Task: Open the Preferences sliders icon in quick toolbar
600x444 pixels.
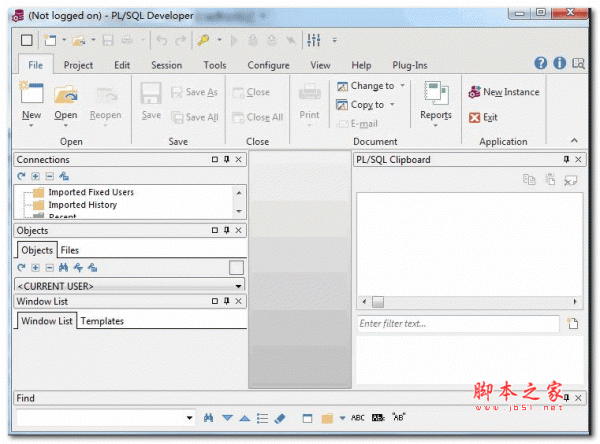Action: point(314,40)
